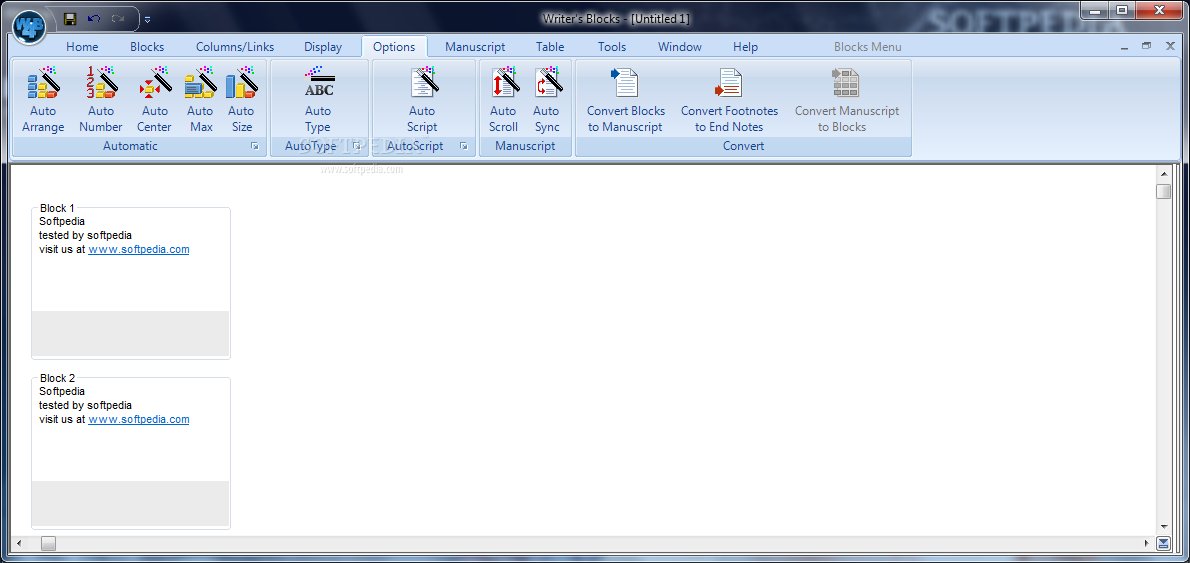The width and height of the screenshot is (1190, 563).
Task: Switch to the Home tab
Action: (82, 47)
